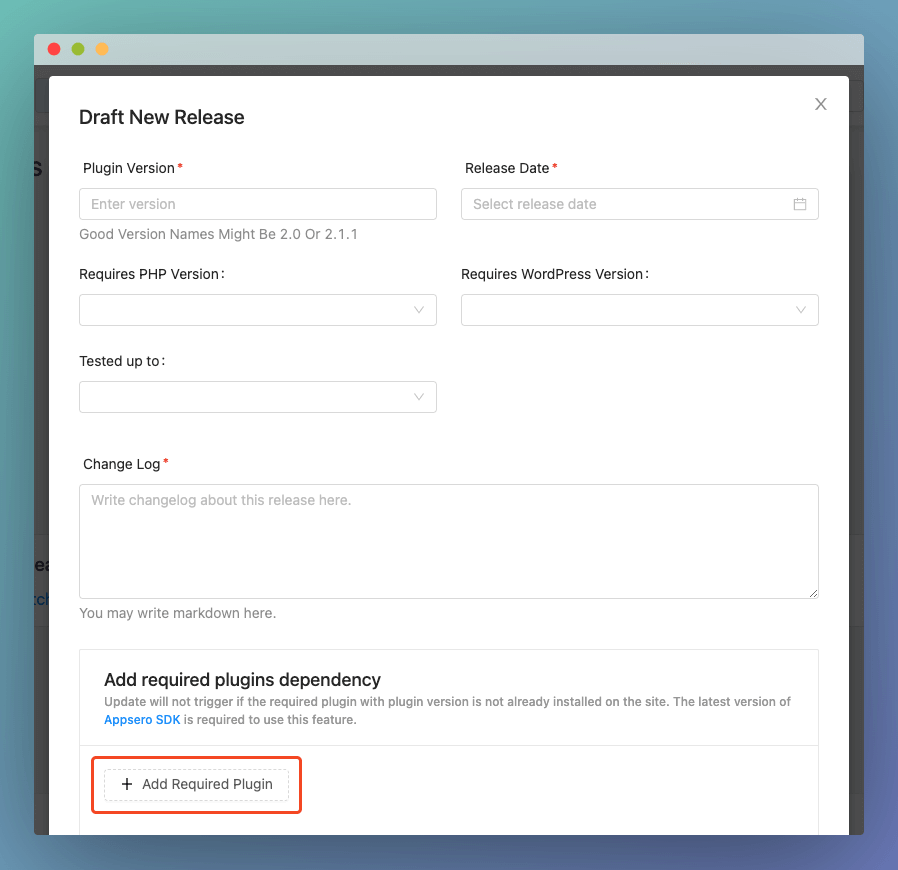Expand the Requires PHP Version dropdown
The width and height of the screenshot is (898, 870).
258,310
